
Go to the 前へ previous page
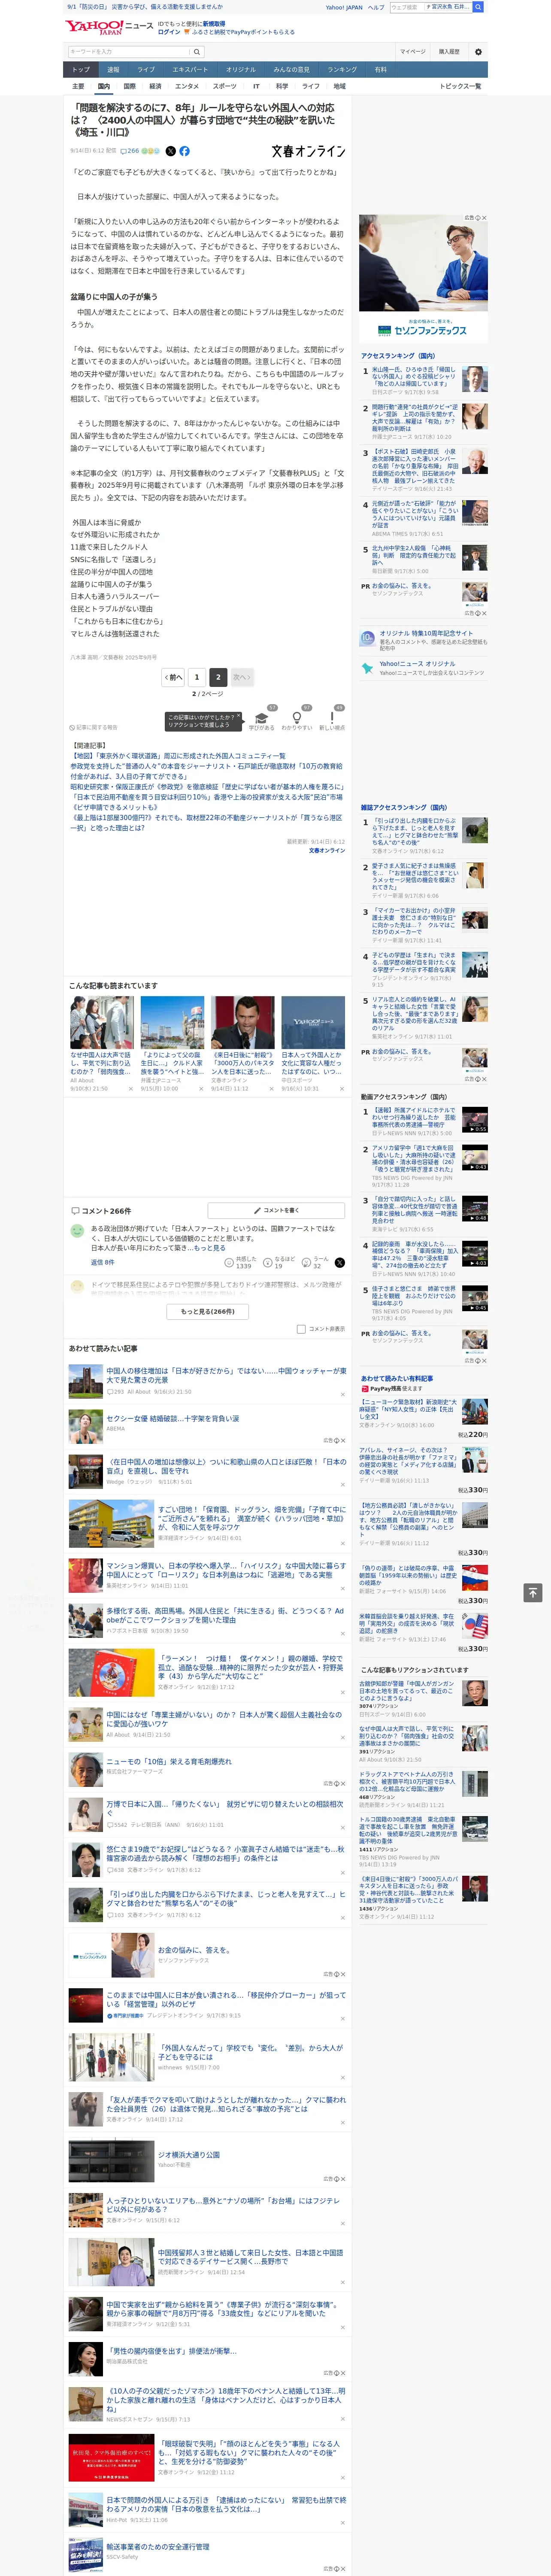click(x=174, y=677)
